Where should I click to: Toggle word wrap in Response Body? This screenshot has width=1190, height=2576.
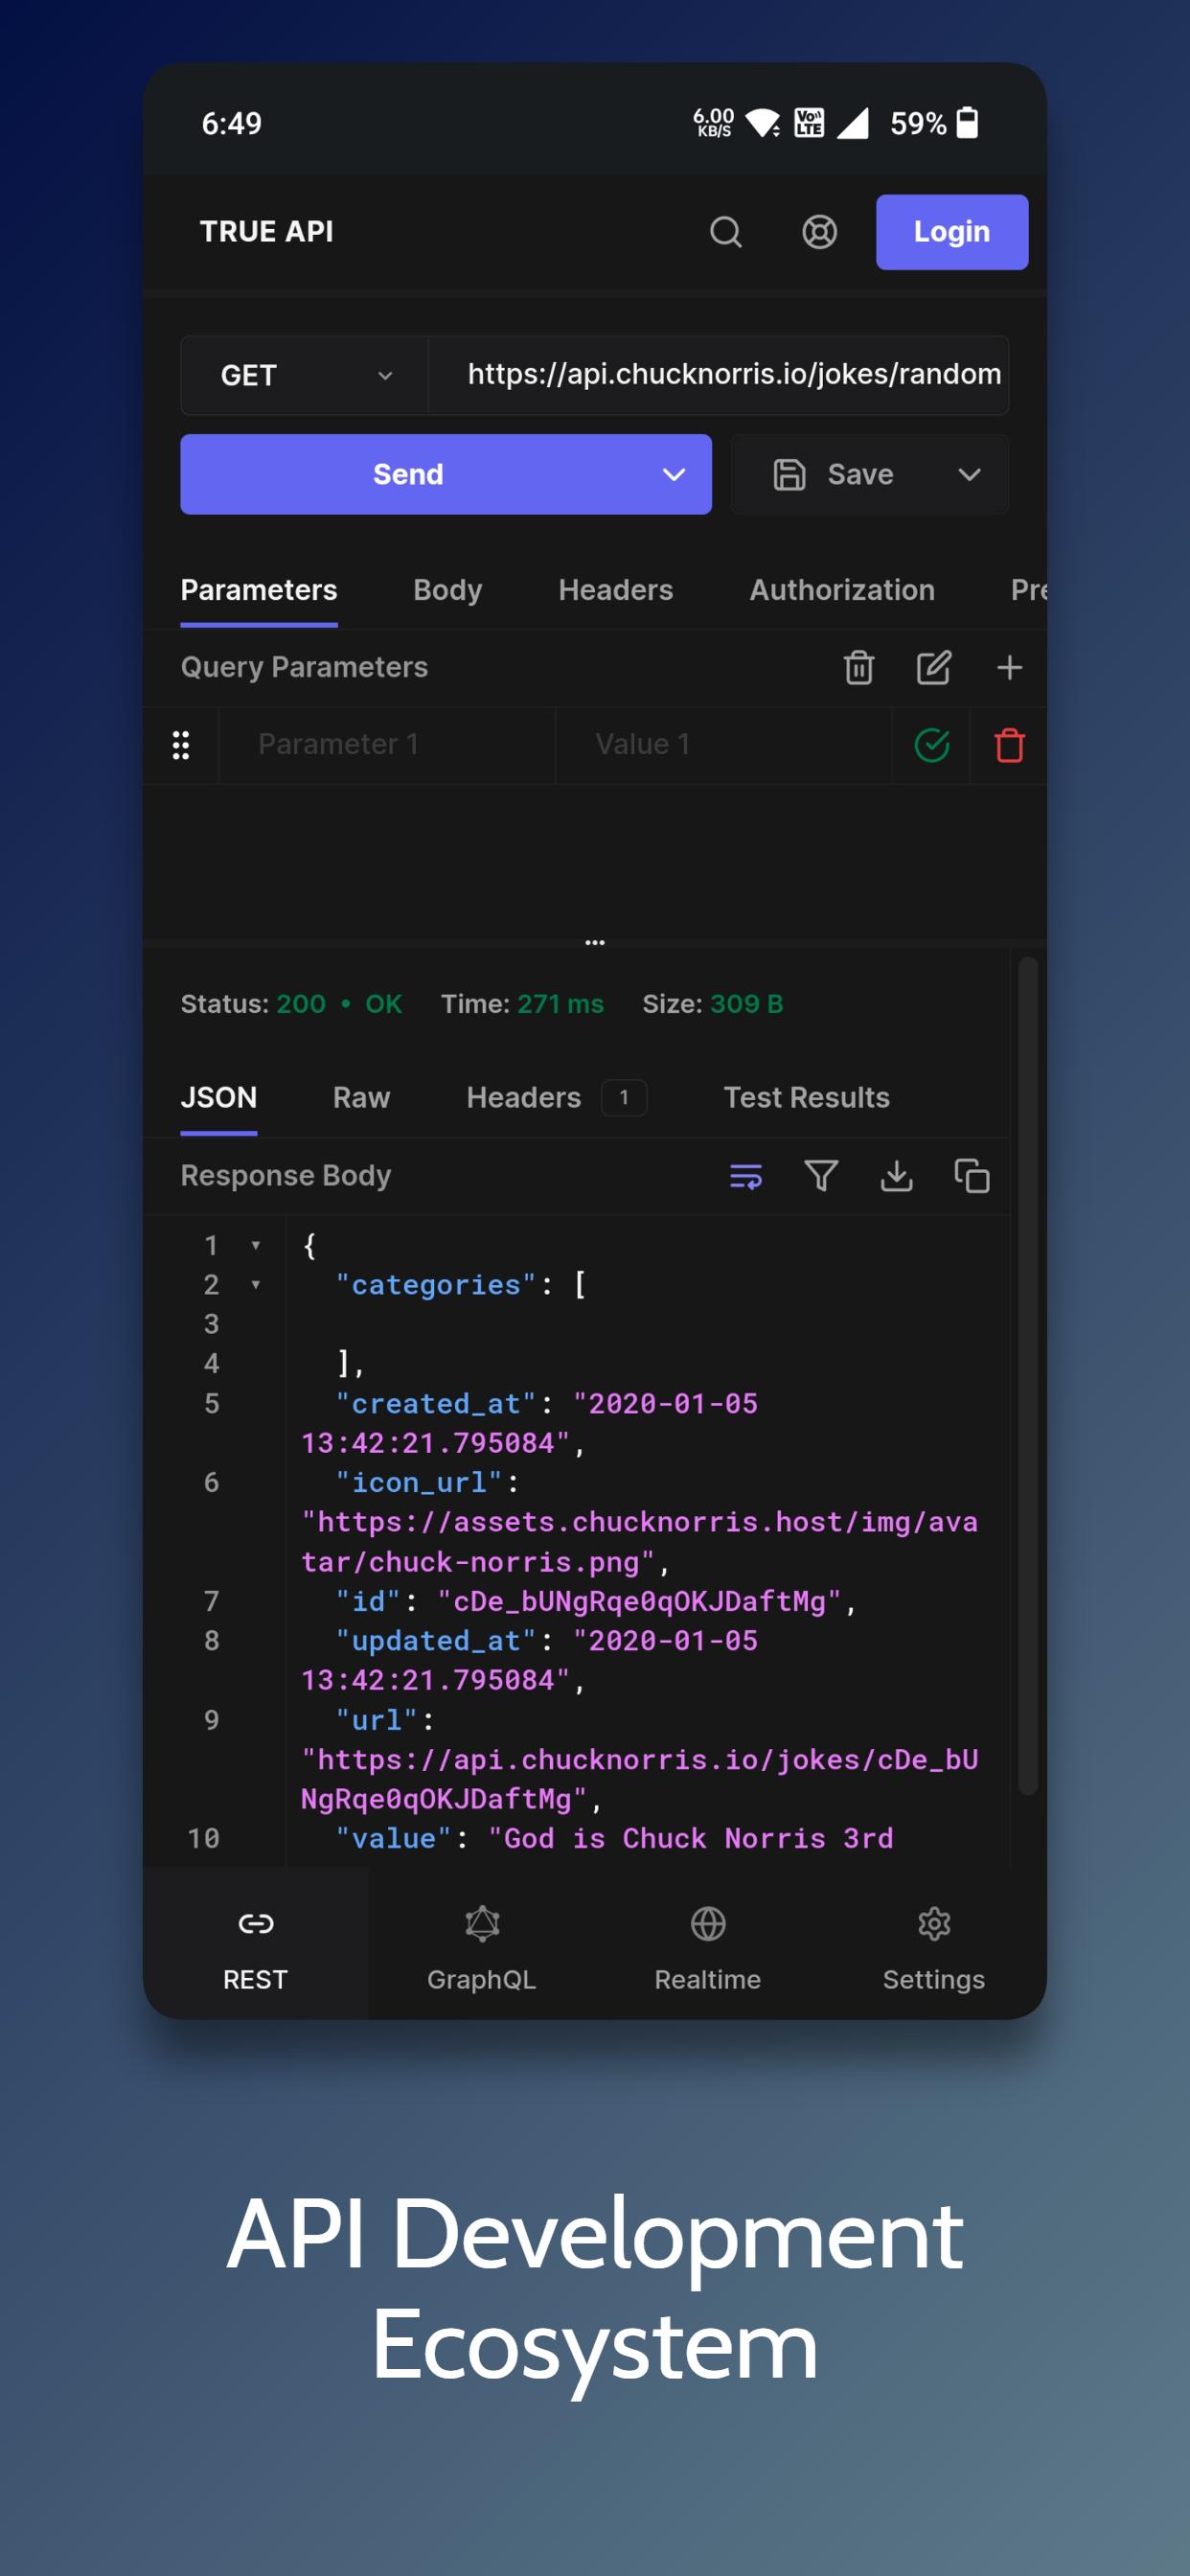[746, 1176]
